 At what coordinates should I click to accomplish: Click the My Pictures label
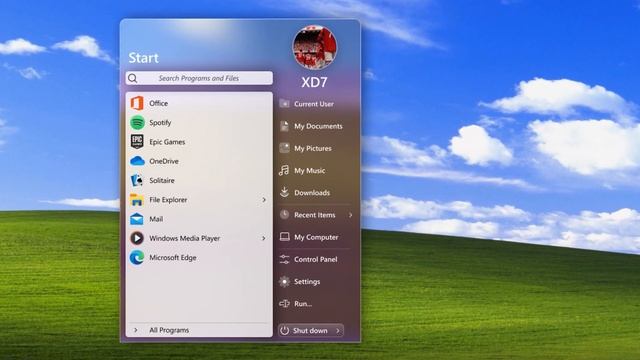pyautogui.click(x=313, y=148)
